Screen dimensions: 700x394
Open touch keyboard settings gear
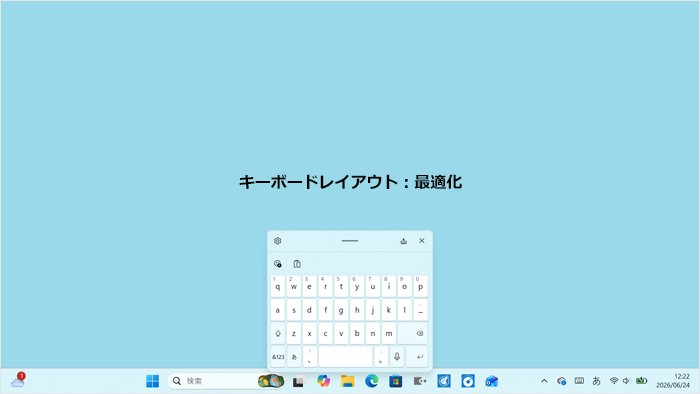278,241
